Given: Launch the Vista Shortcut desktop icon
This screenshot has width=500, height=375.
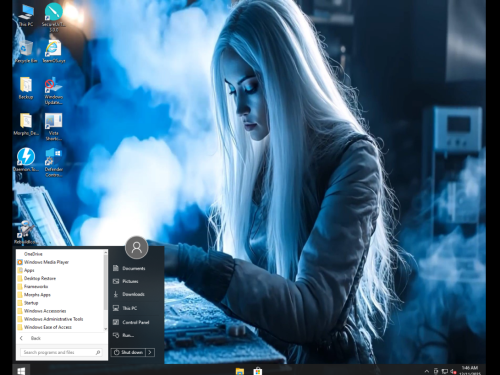Looking at the screenshot, I should [53, 127].
